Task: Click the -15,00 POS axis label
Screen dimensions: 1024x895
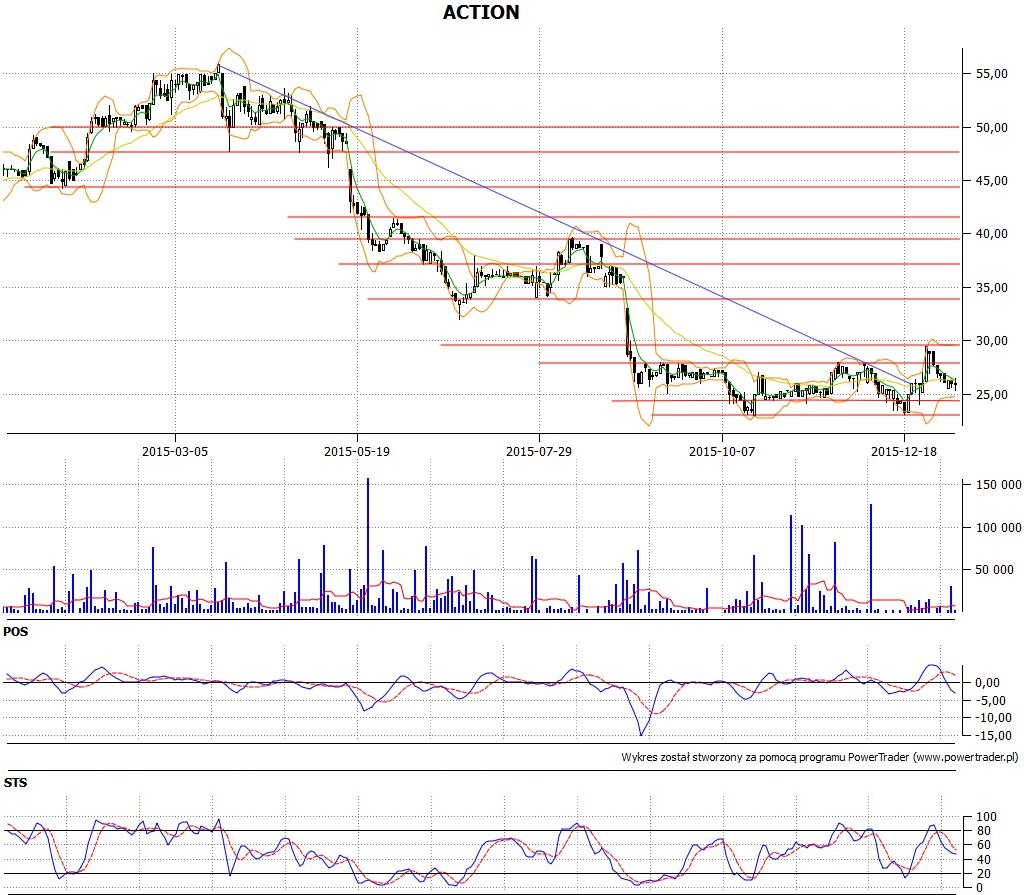Action: (993, 735)
